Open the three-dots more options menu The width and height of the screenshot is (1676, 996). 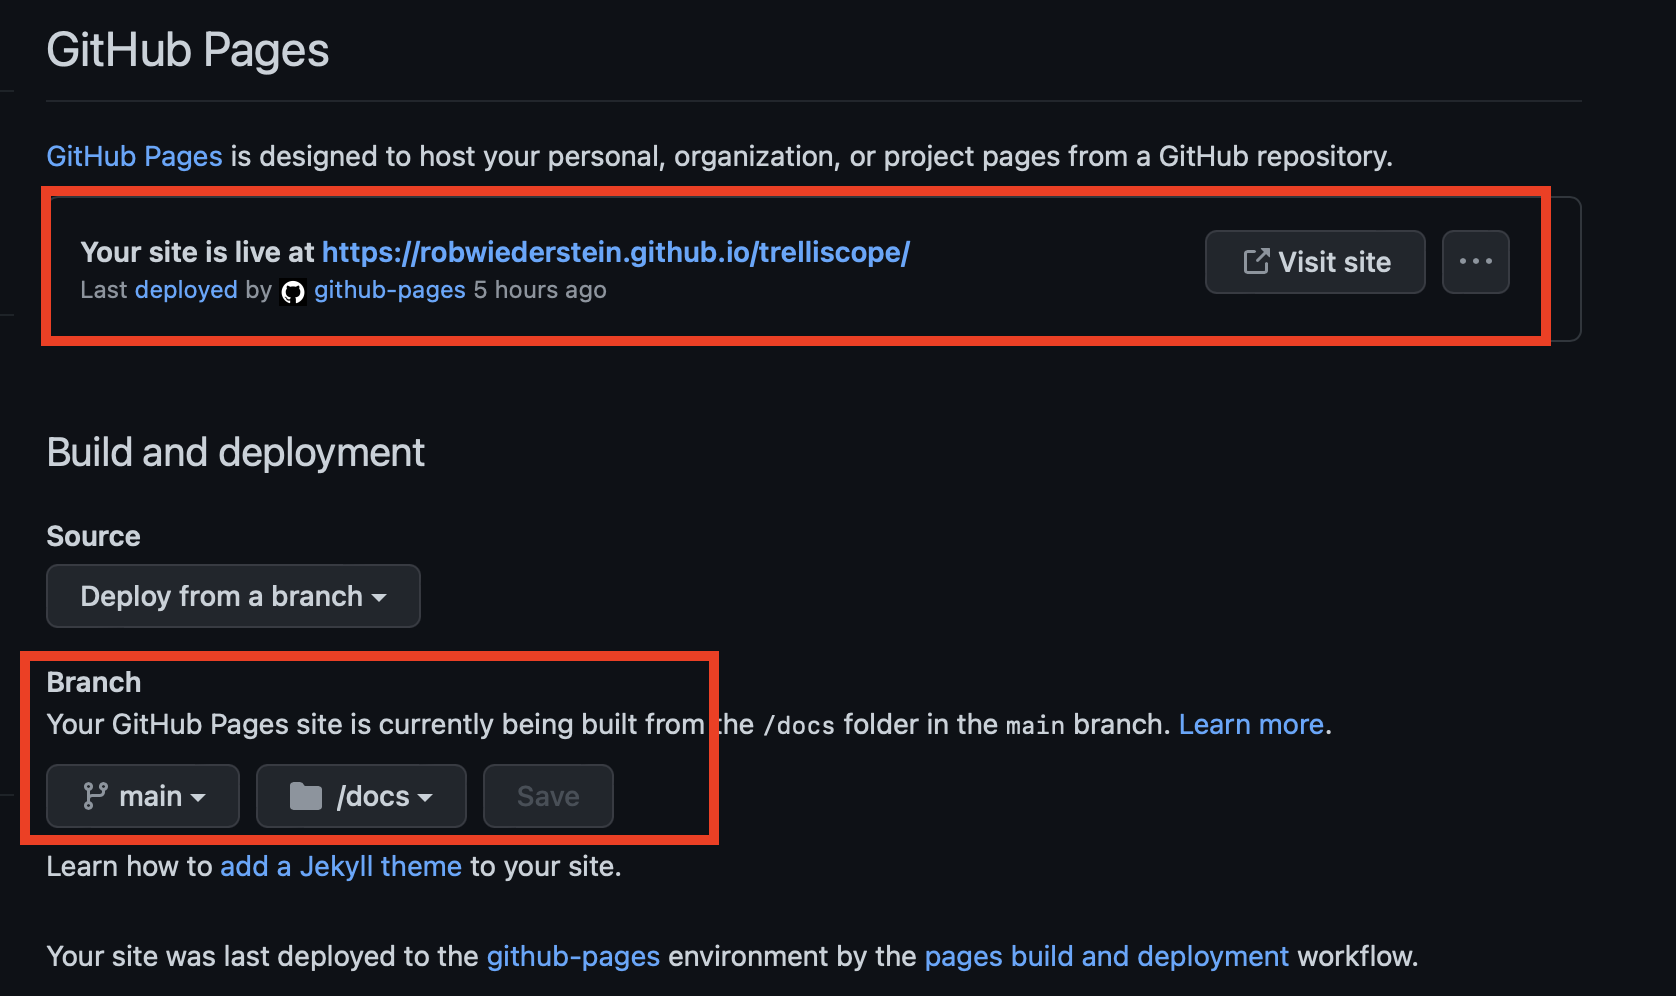pos(1475,262)
